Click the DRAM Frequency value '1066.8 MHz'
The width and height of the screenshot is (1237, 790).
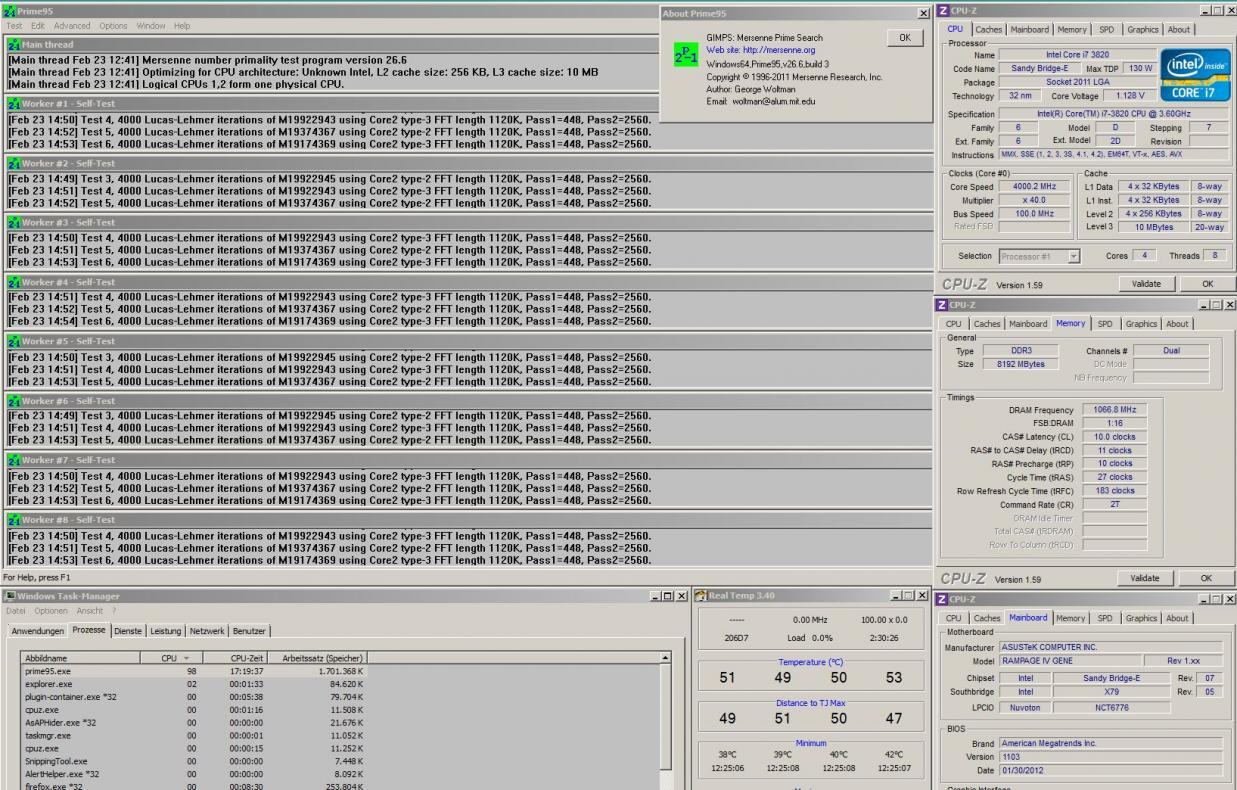click(x=1115, y=409)
